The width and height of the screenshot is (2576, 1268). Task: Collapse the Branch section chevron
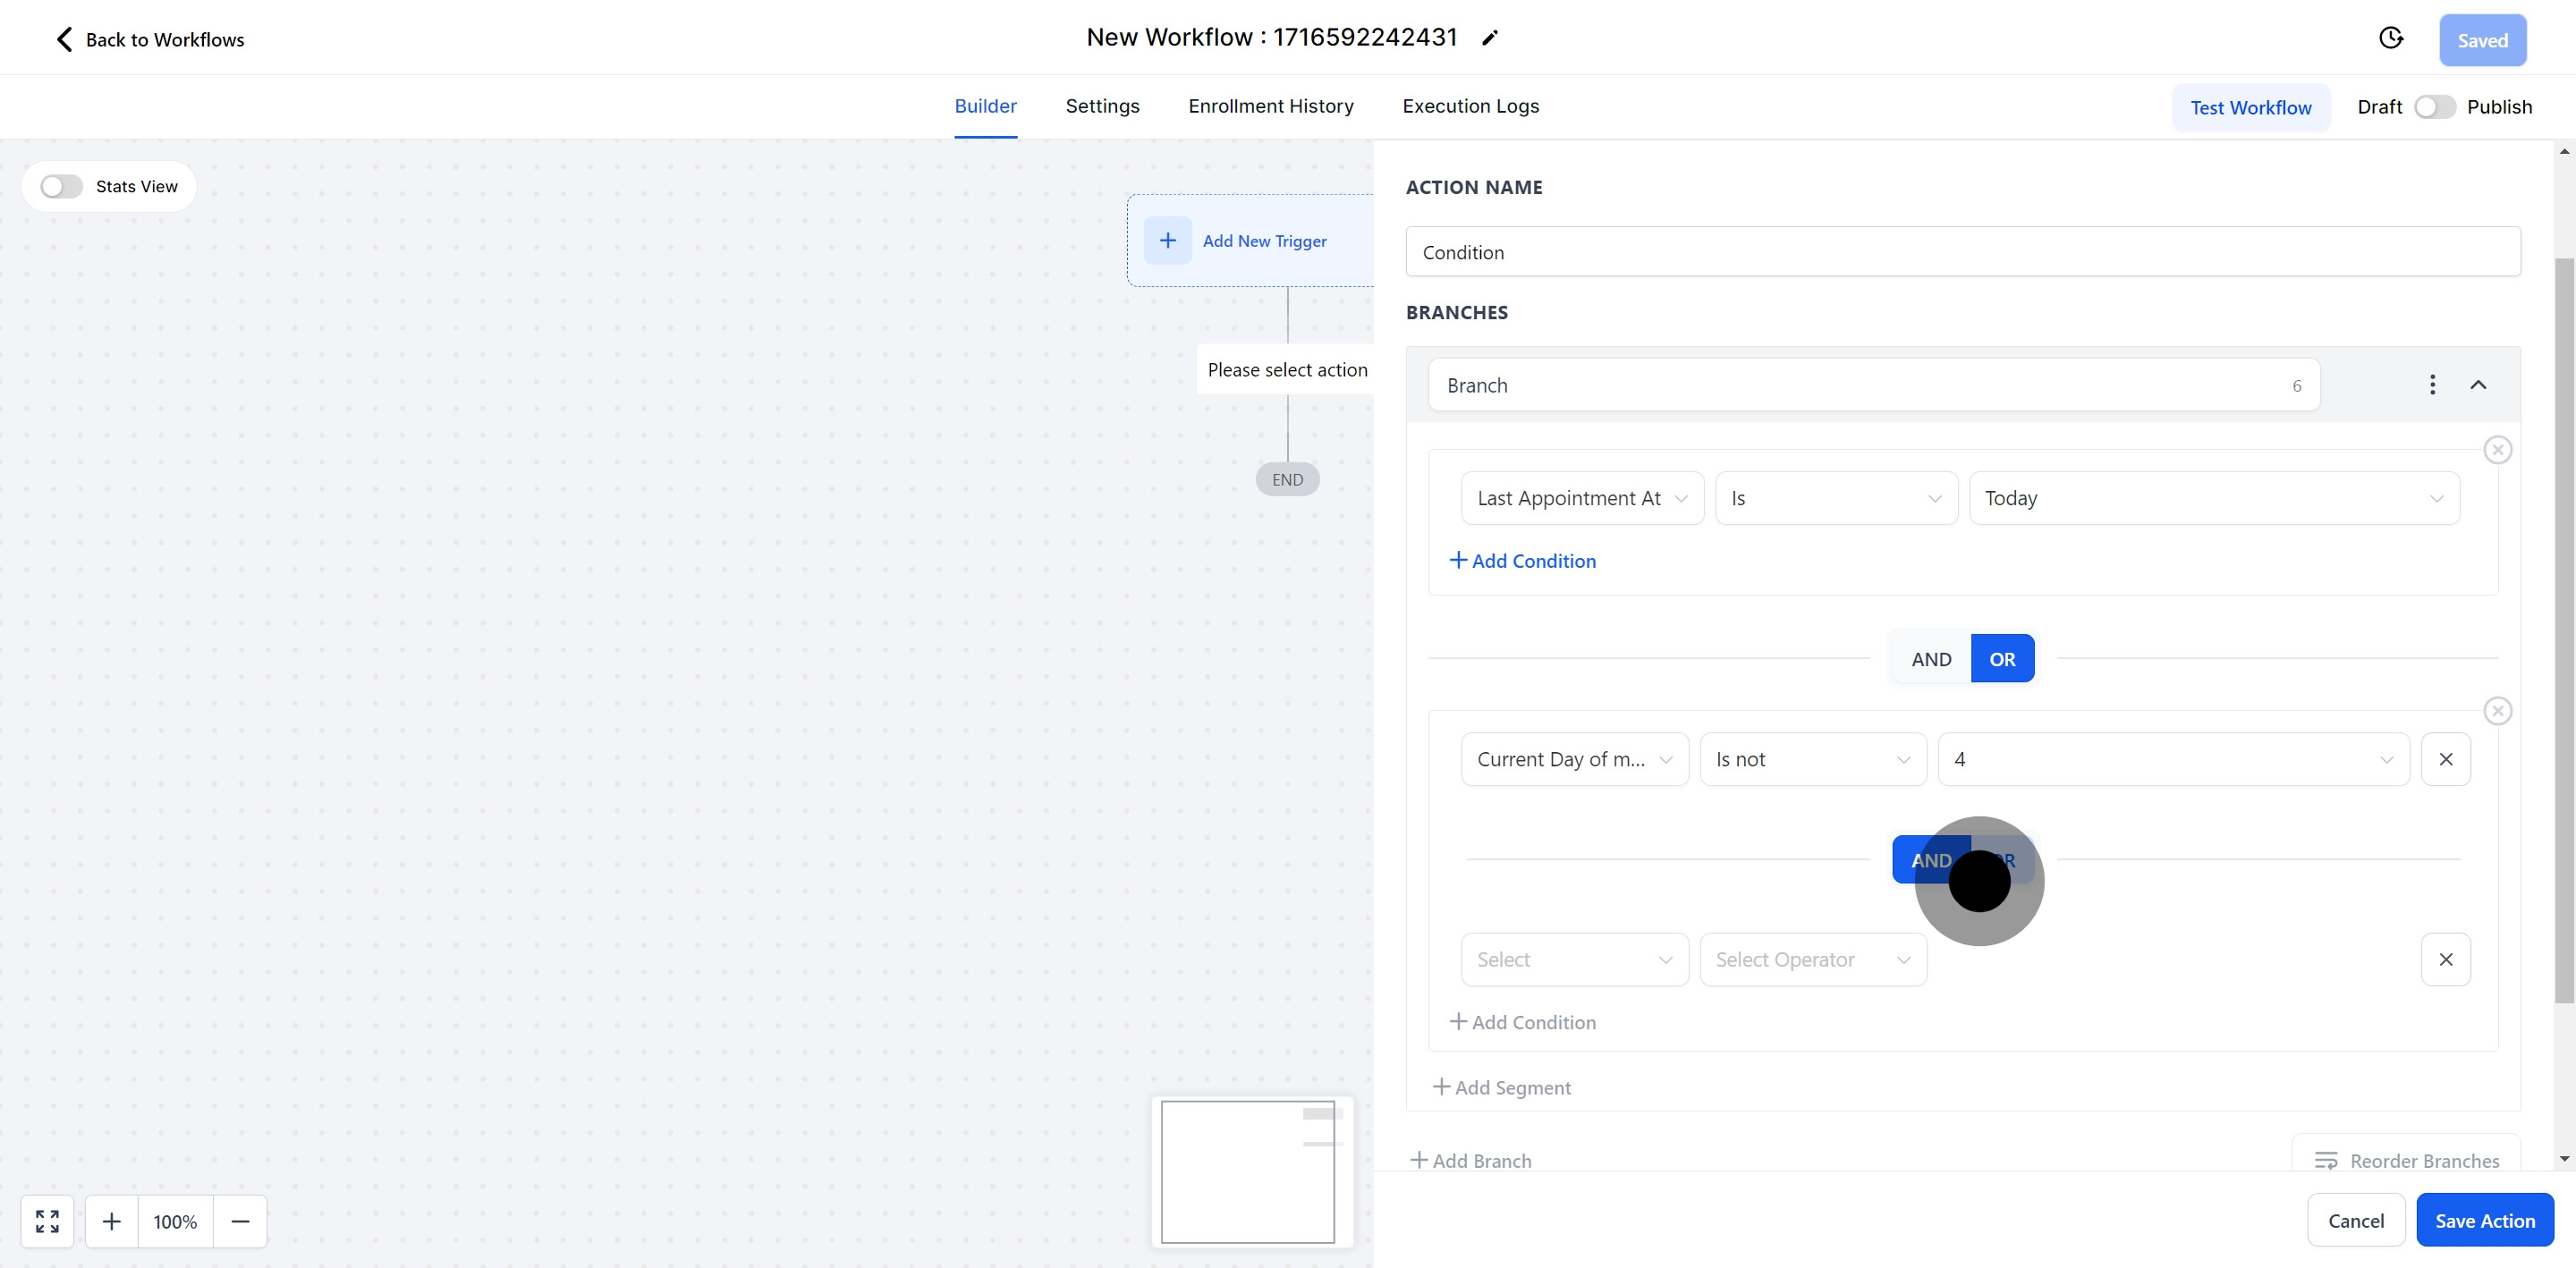pyautogui.click(x=2478, y=385)
